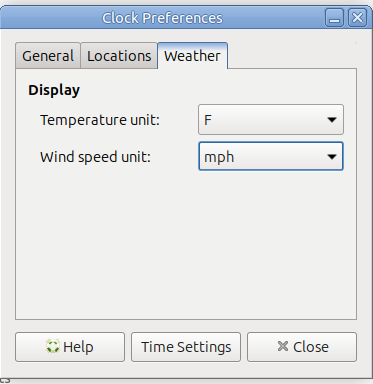Image resolution: width=373 pixels, height=384 pixels.
Task: Switch to the General tab
Action: click(48, 56)
